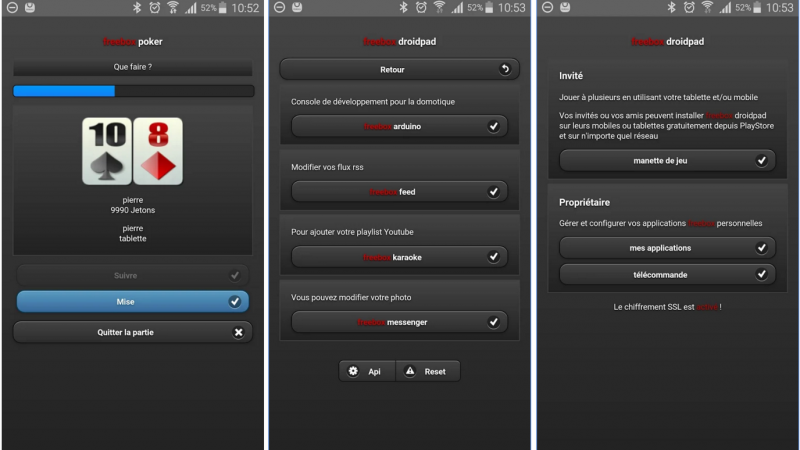The width and height of the screenshot is (800, 450).
Task: Click 'Vous pouvez modifier votre photo' label
Action: click(x=351, y=297)
